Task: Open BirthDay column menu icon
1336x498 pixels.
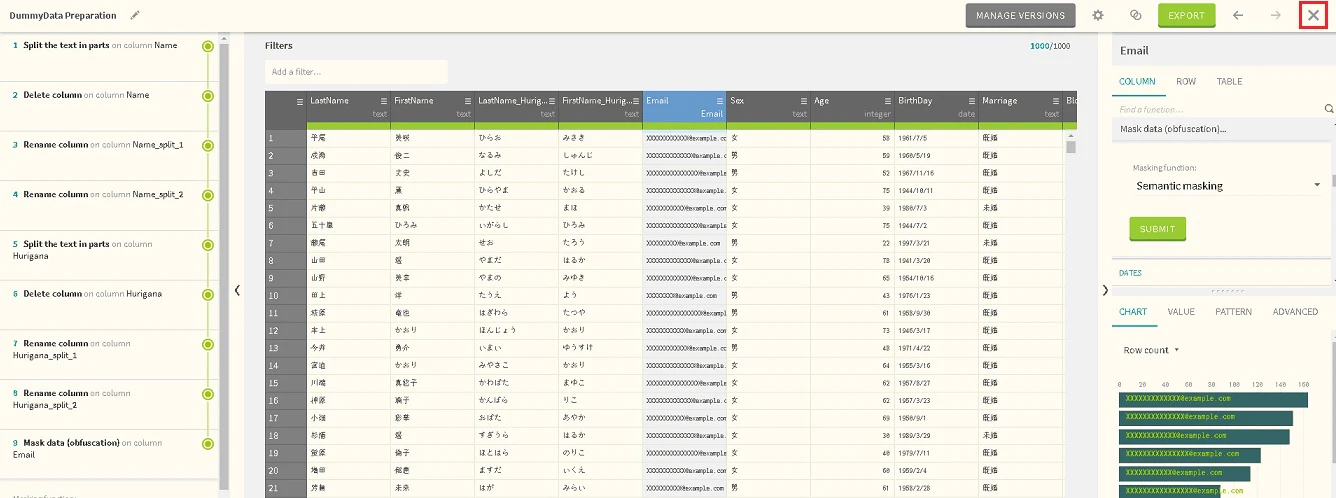Action: point(971,101)
